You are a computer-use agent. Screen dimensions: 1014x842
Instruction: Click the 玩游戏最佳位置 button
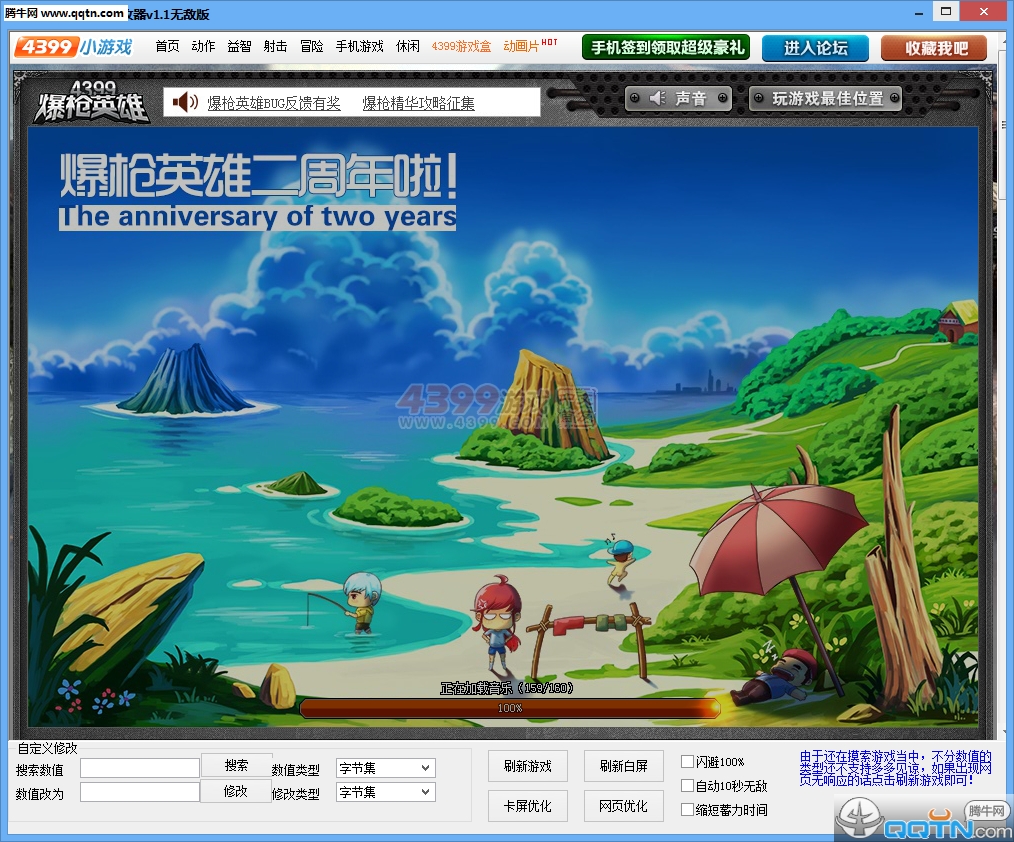pyautogui.click(x=826, y=98)
